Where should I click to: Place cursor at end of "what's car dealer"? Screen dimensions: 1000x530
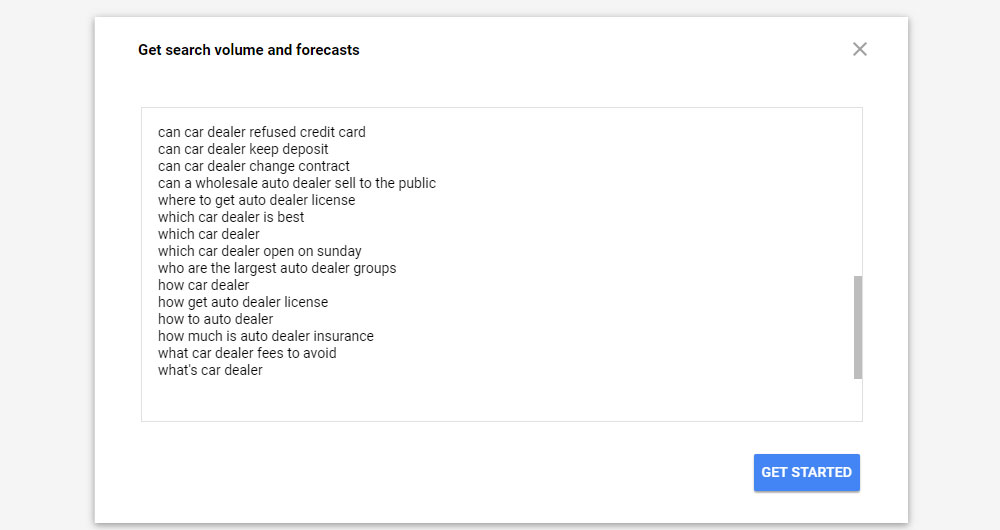pos(264,370)
